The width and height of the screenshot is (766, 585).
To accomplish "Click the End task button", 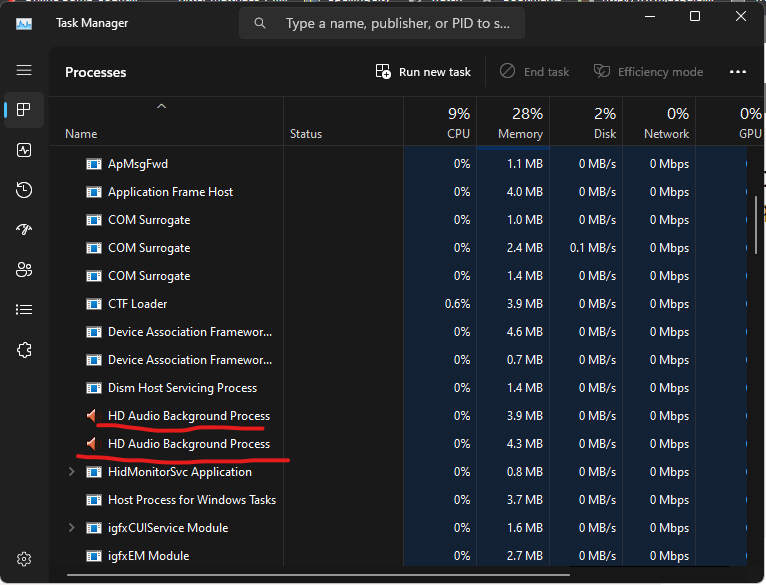I will point(534,72).
